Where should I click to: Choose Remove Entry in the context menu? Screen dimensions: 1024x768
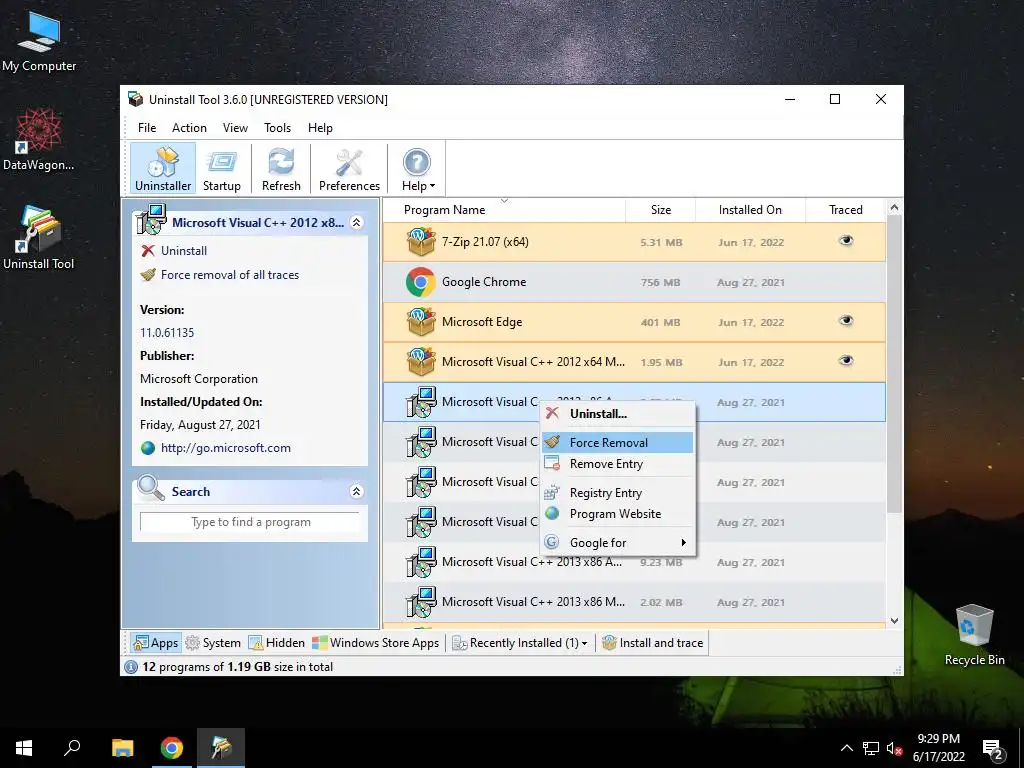(618, 464)
